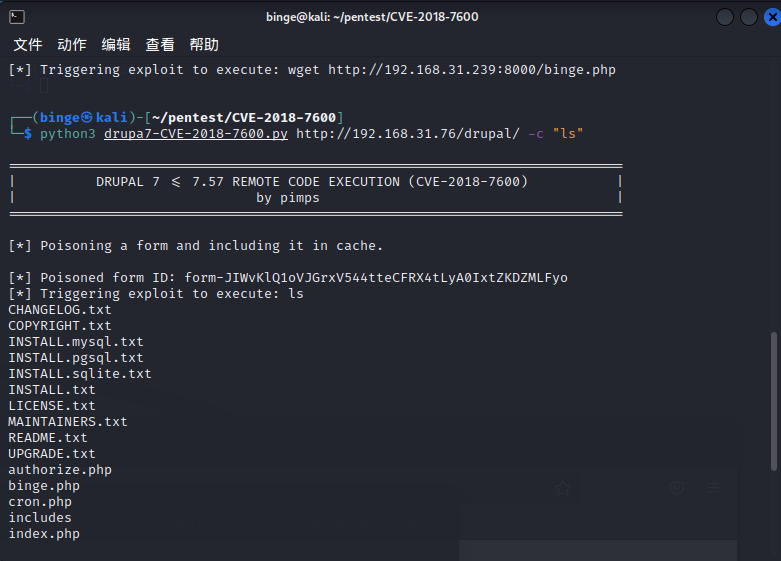Click LICENSE.txt in the listing
781x561 pixels.
tap(52, 406)
